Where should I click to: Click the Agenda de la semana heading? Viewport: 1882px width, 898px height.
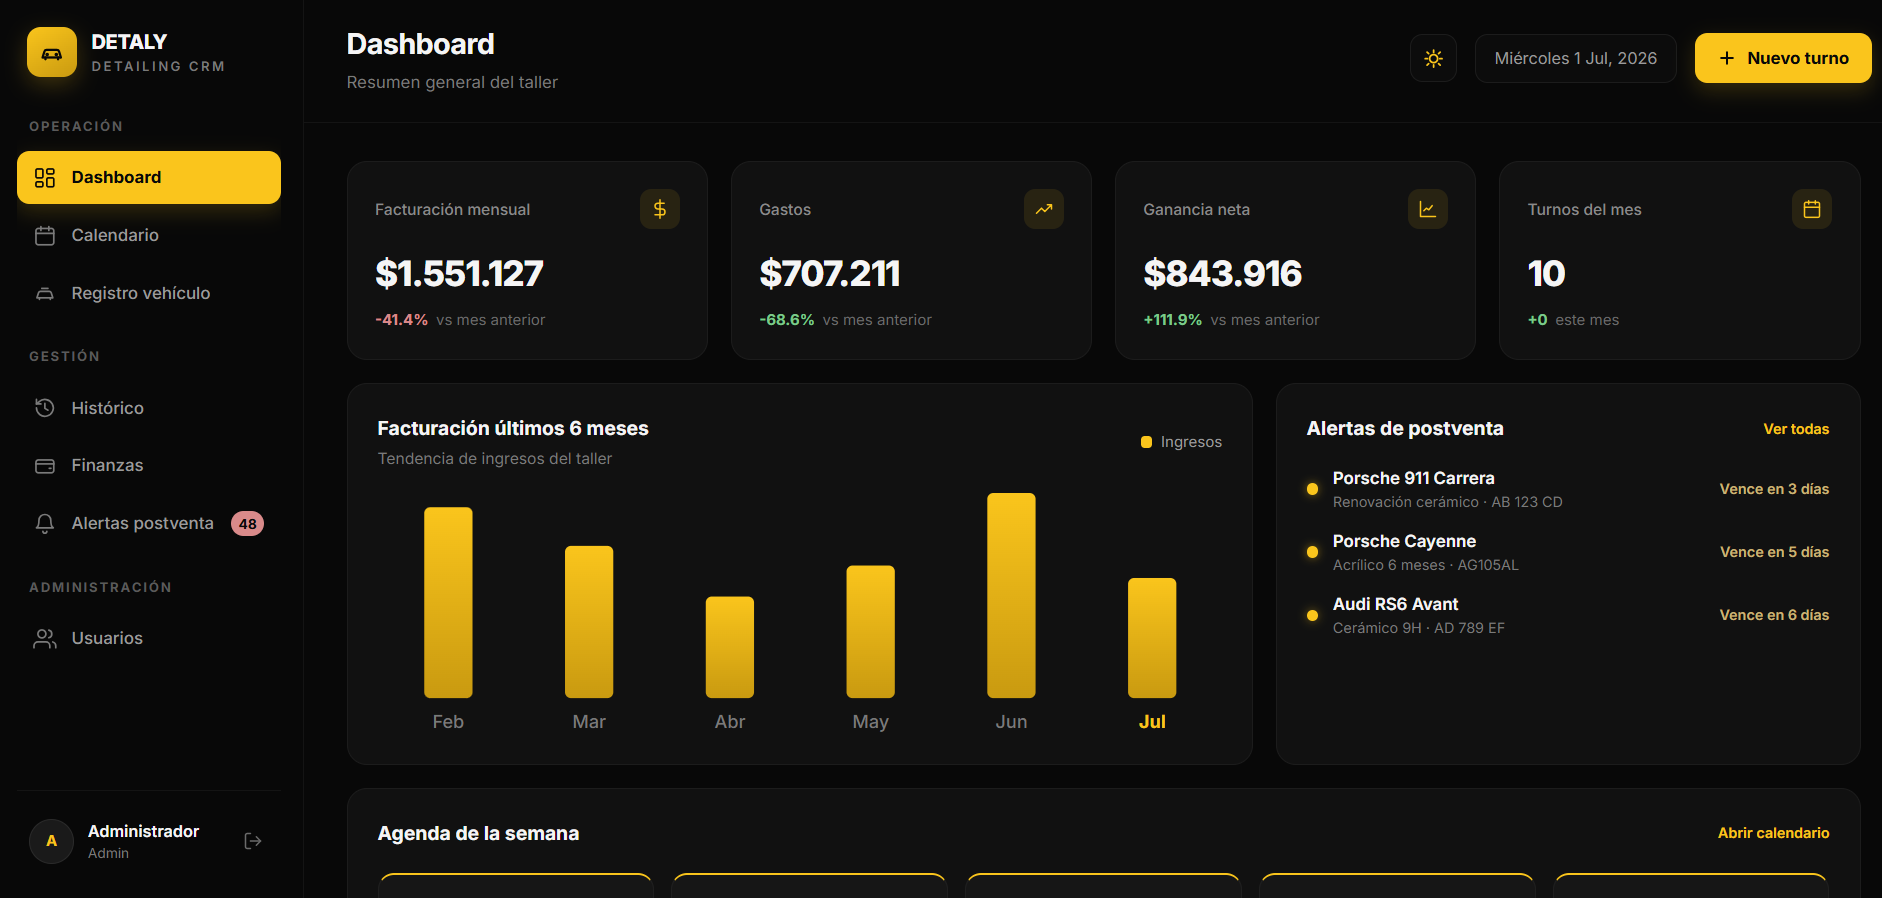[478, 833]
